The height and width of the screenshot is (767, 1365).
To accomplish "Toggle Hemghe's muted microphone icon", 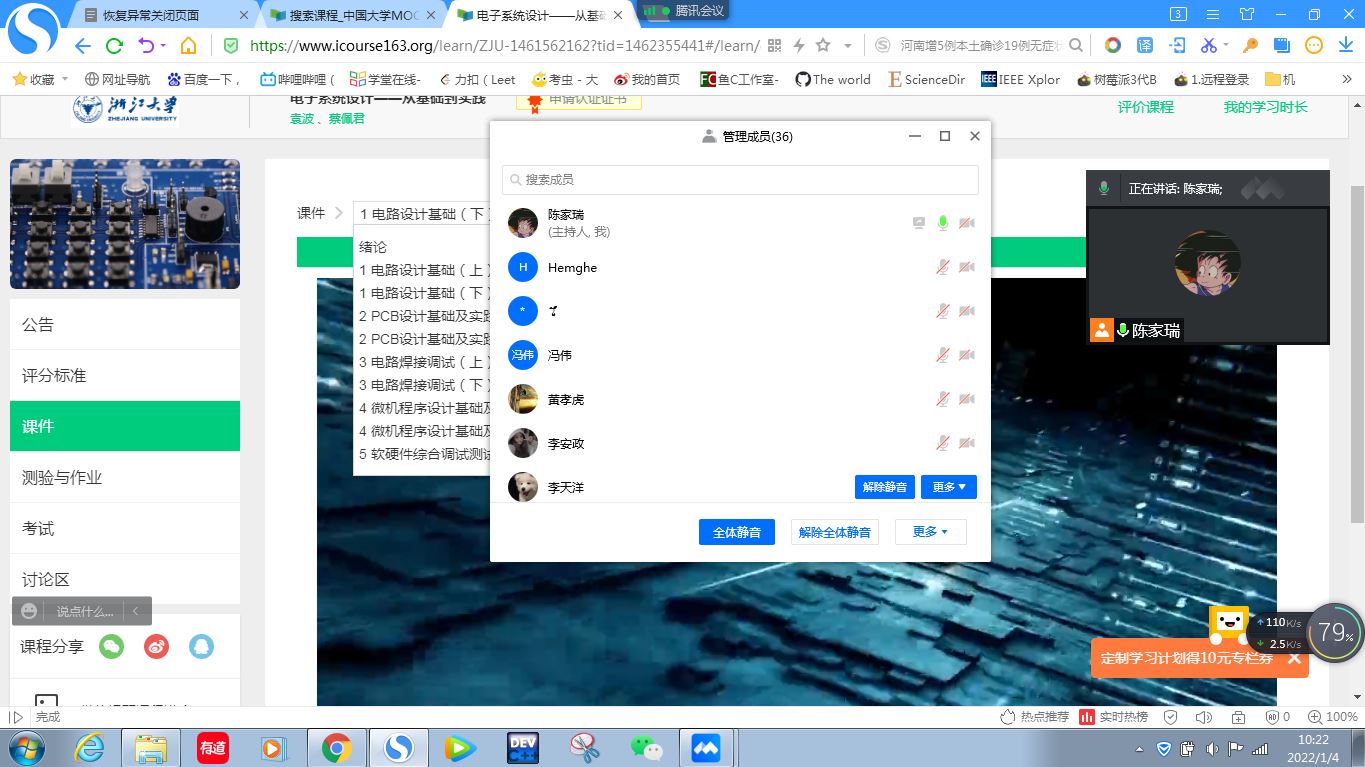I will [x=942, y=267].
